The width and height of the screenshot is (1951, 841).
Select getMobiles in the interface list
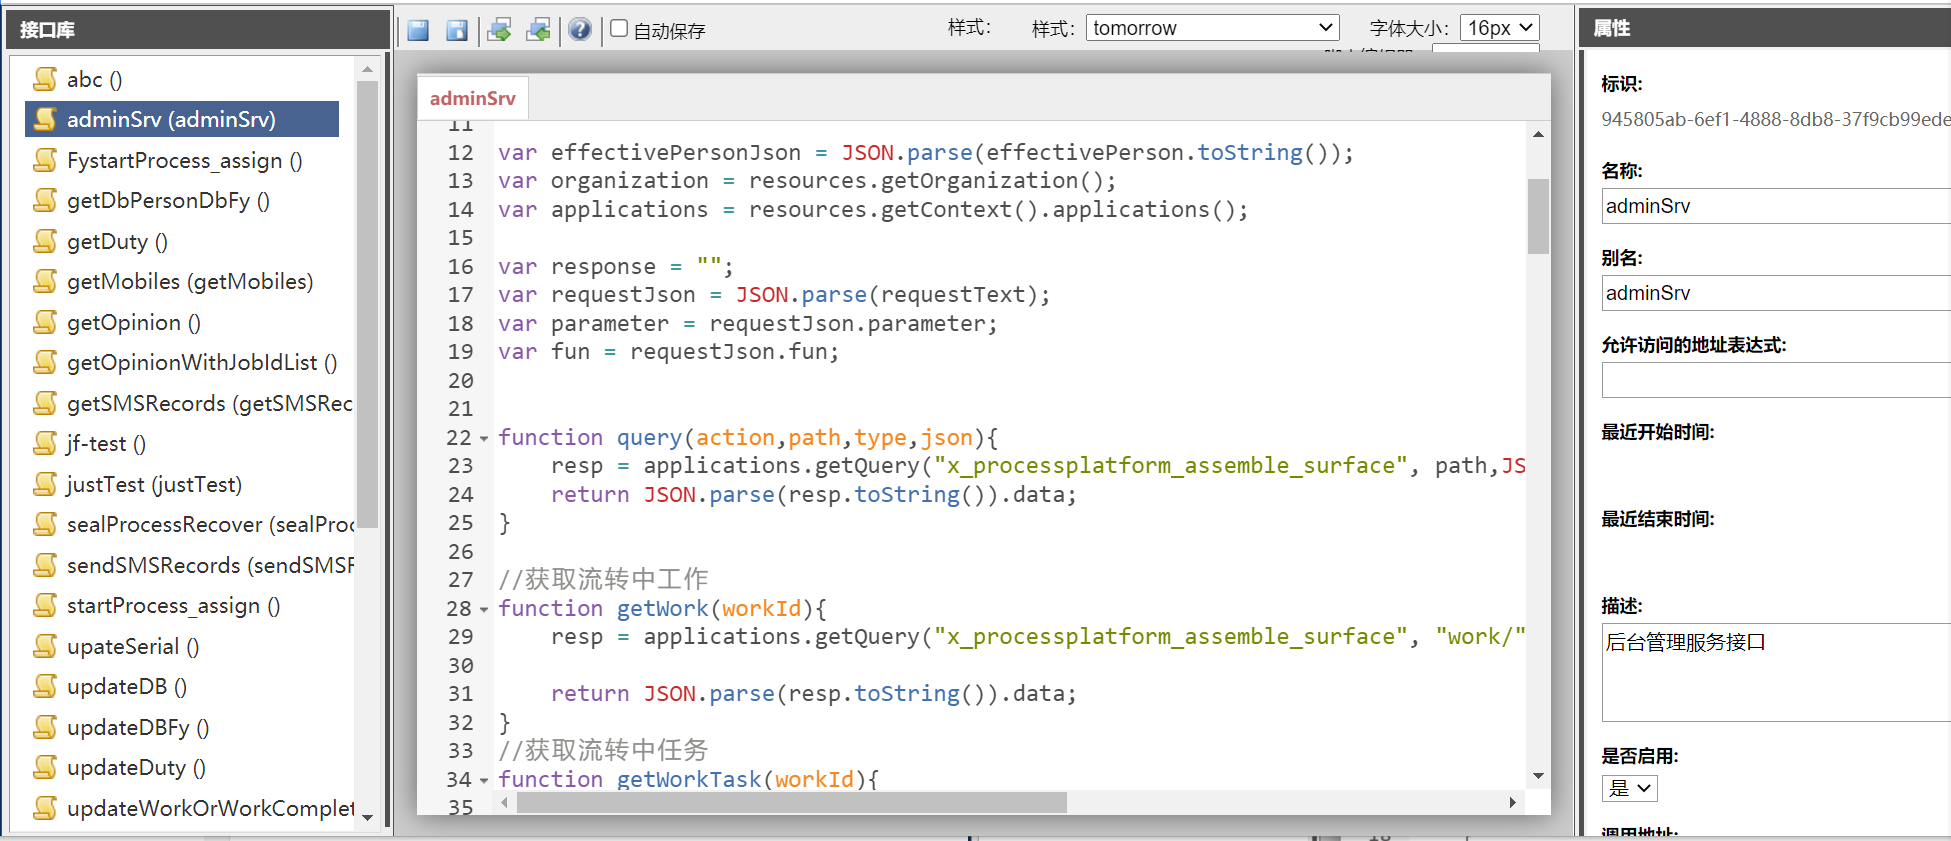(x=189, y=282)
